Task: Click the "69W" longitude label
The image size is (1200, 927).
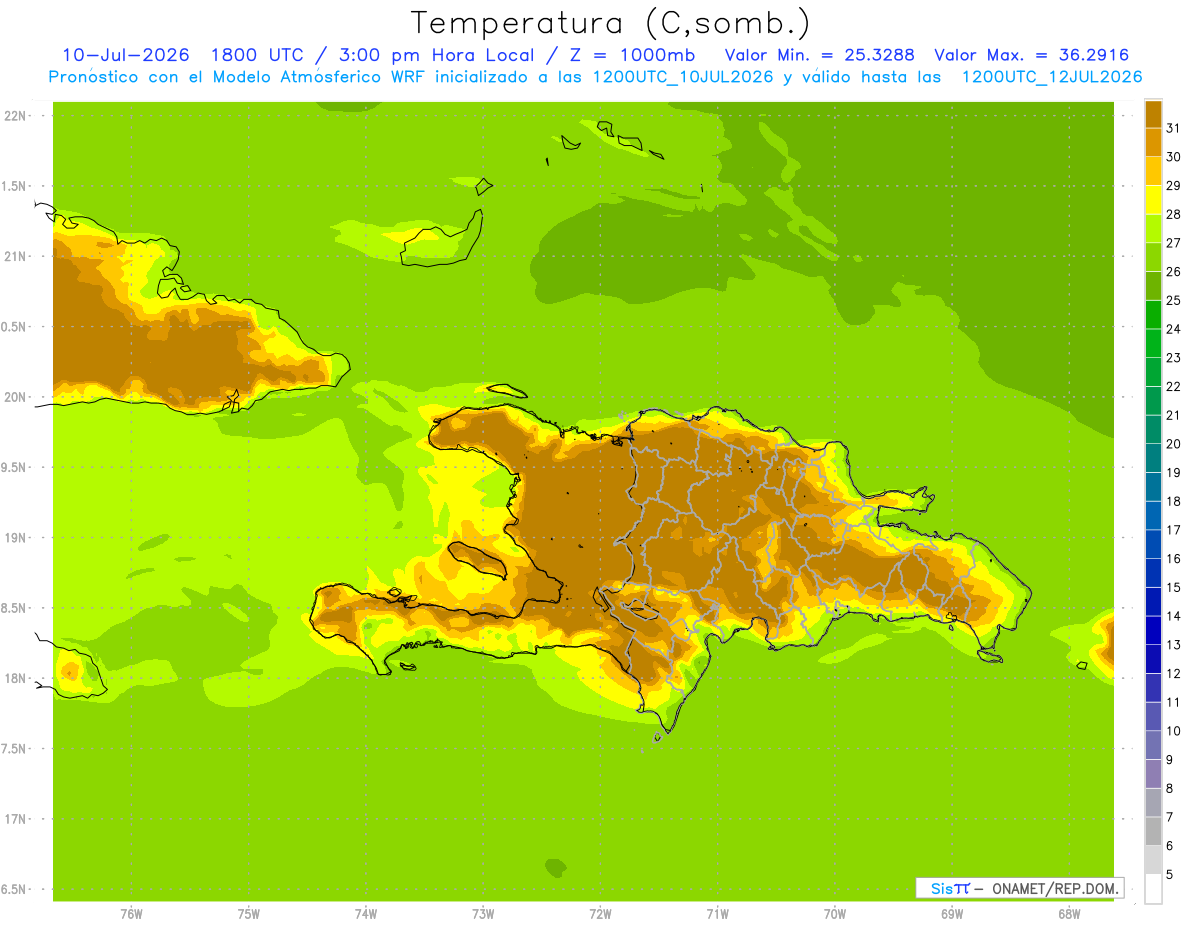Action: click(952, 914)
